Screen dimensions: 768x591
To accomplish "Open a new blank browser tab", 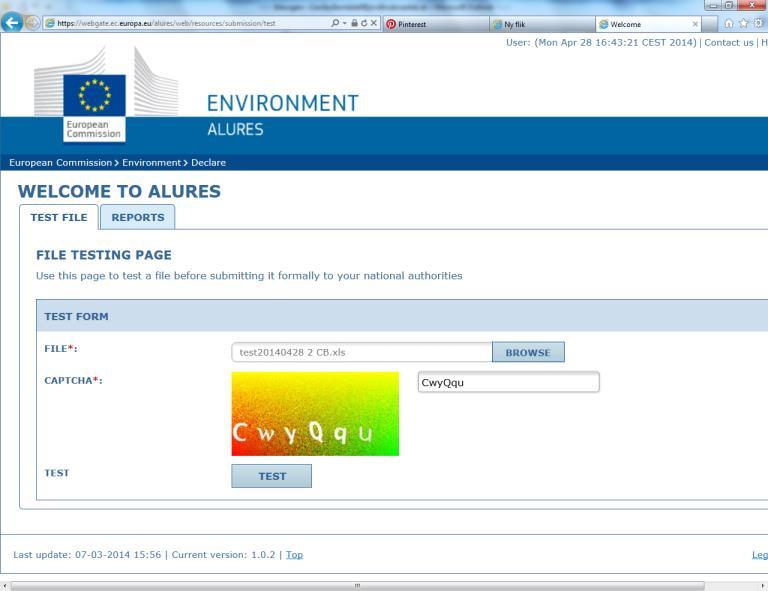I will (710, 24).
